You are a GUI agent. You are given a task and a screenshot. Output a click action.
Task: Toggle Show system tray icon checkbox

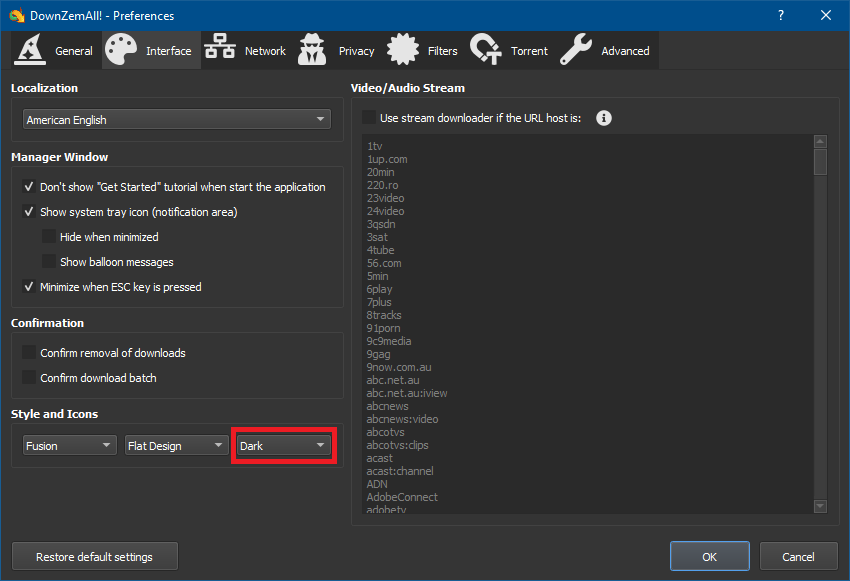[x=29, y=212]
